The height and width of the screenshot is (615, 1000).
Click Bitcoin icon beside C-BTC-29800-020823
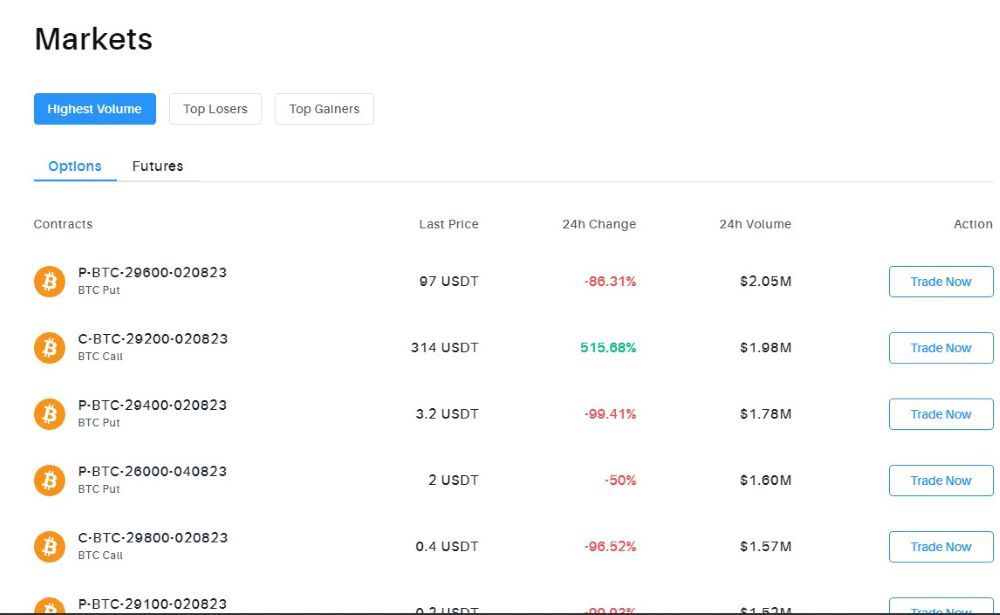coord(50,547)
